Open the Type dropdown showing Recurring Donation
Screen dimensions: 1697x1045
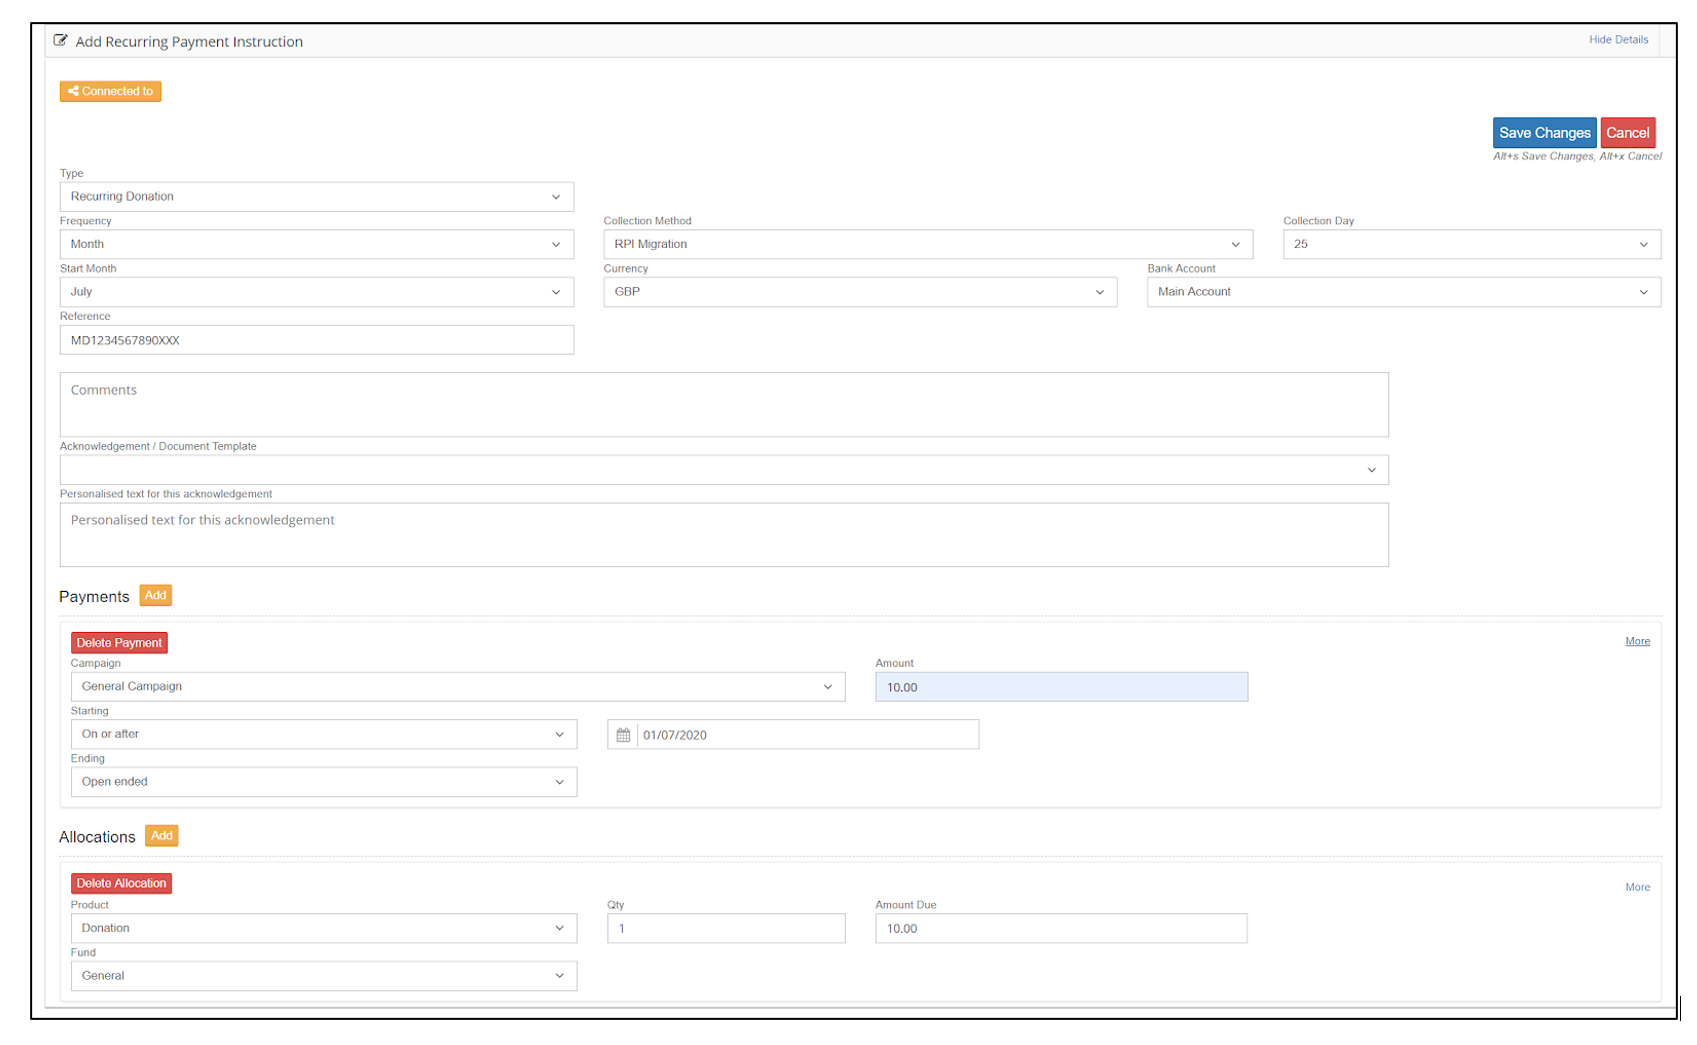317,197
